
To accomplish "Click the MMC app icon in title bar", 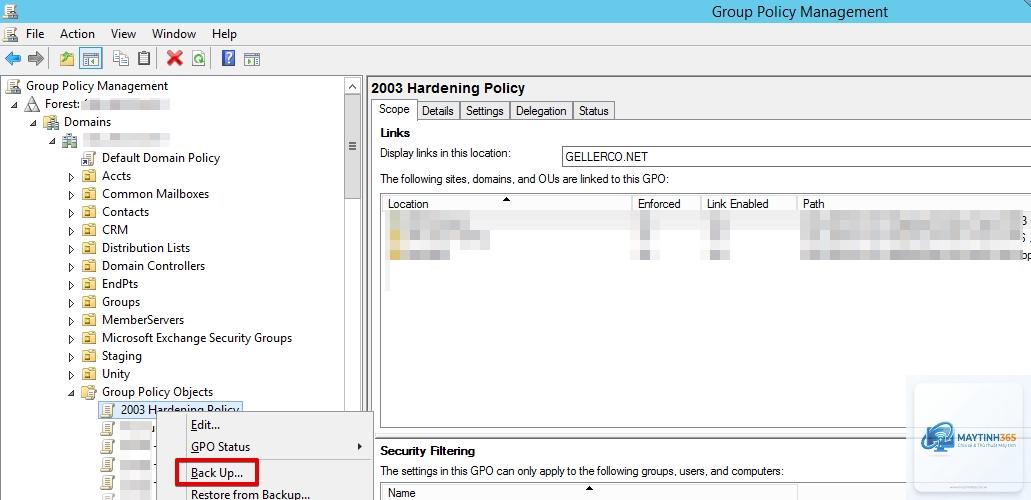I will pos(10,11).
